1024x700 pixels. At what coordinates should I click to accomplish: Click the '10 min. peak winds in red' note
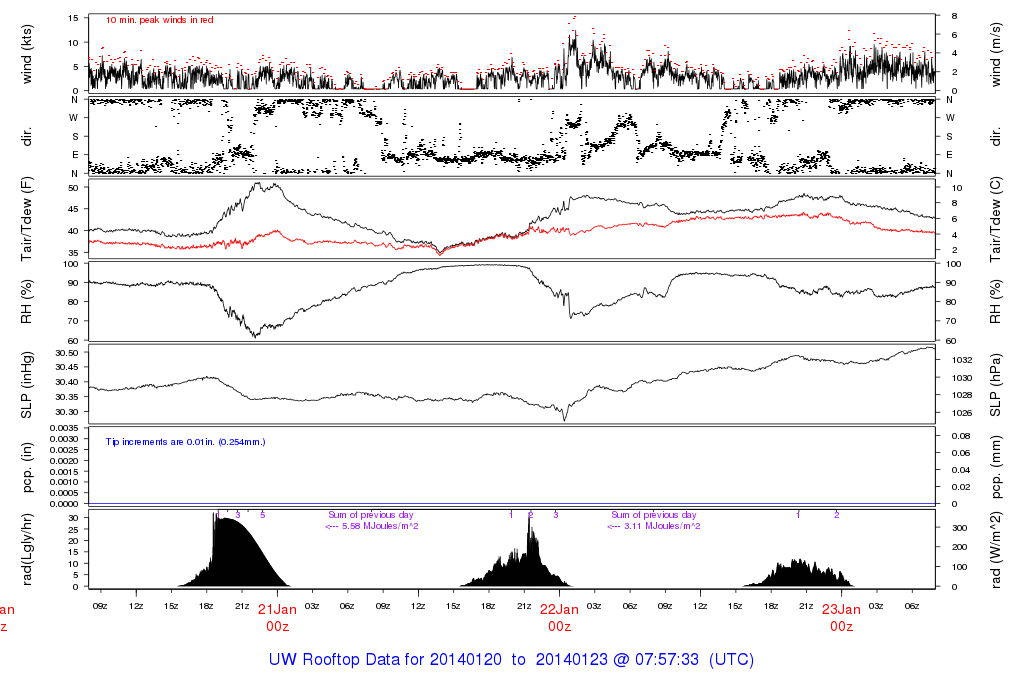[x=159, y=20]
